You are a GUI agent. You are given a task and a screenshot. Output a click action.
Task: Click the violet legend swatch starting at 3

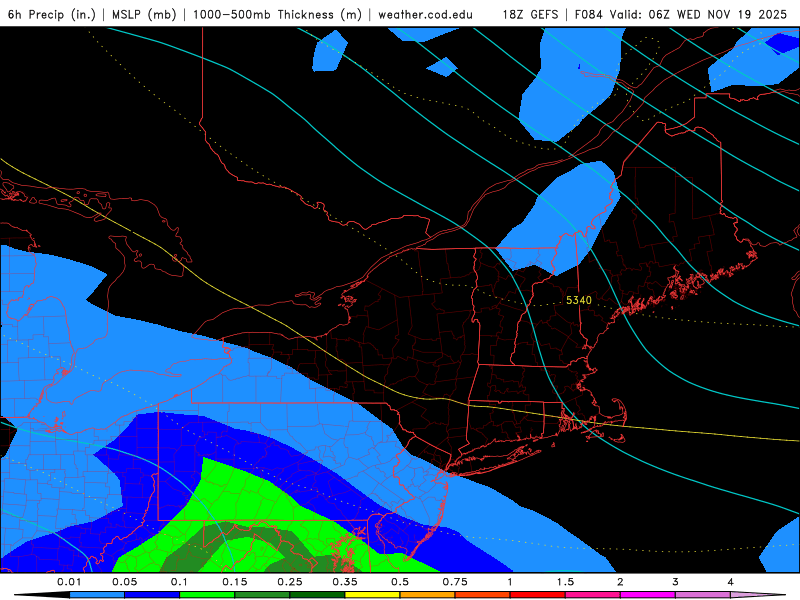[x=703, y=595]
